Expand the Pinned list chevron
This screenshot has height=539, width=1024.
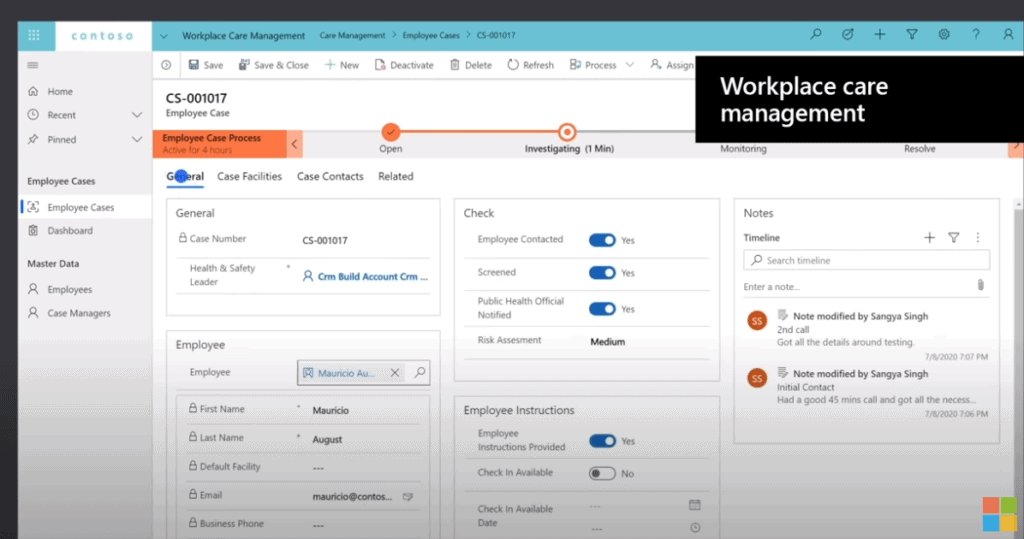[x=136, y=140]
